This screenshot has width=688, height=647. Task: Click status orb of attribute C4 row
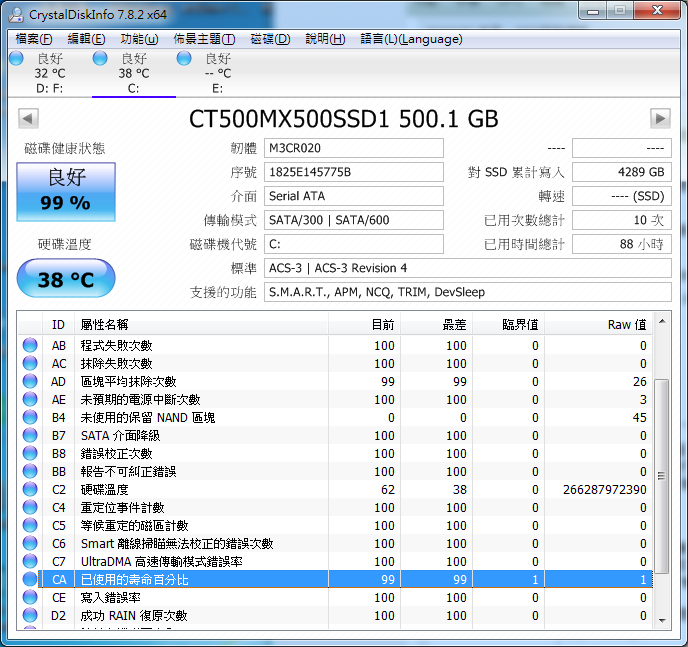pyautogui.click(x=30, y=507)
